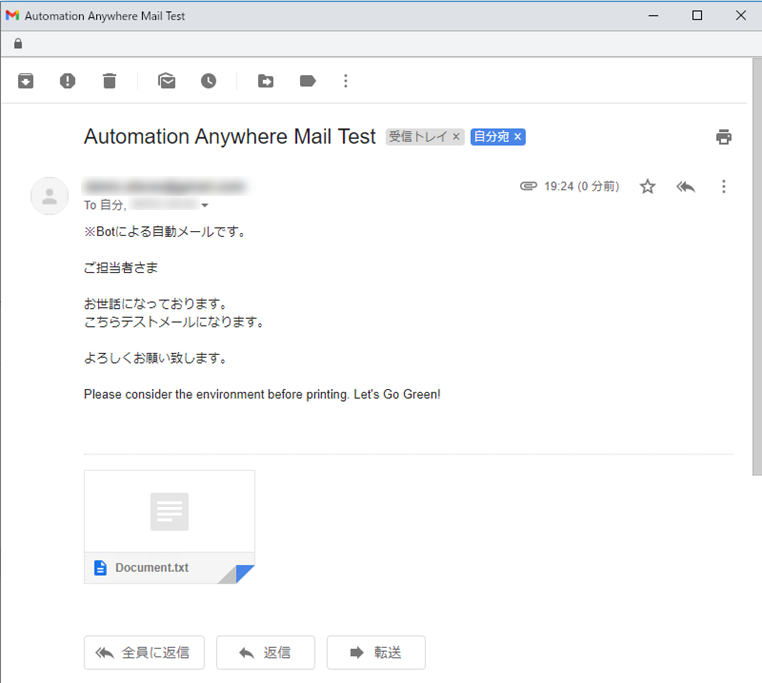Expand recipient details dropdown arrow
Viewport: 762px width, 683px height.
[205, 205]
